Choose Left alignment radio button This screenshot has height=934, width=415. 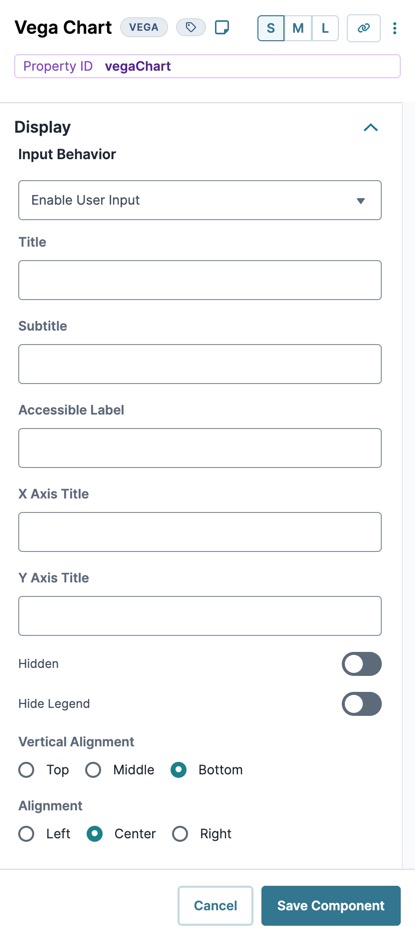click(x=26, y=834)
